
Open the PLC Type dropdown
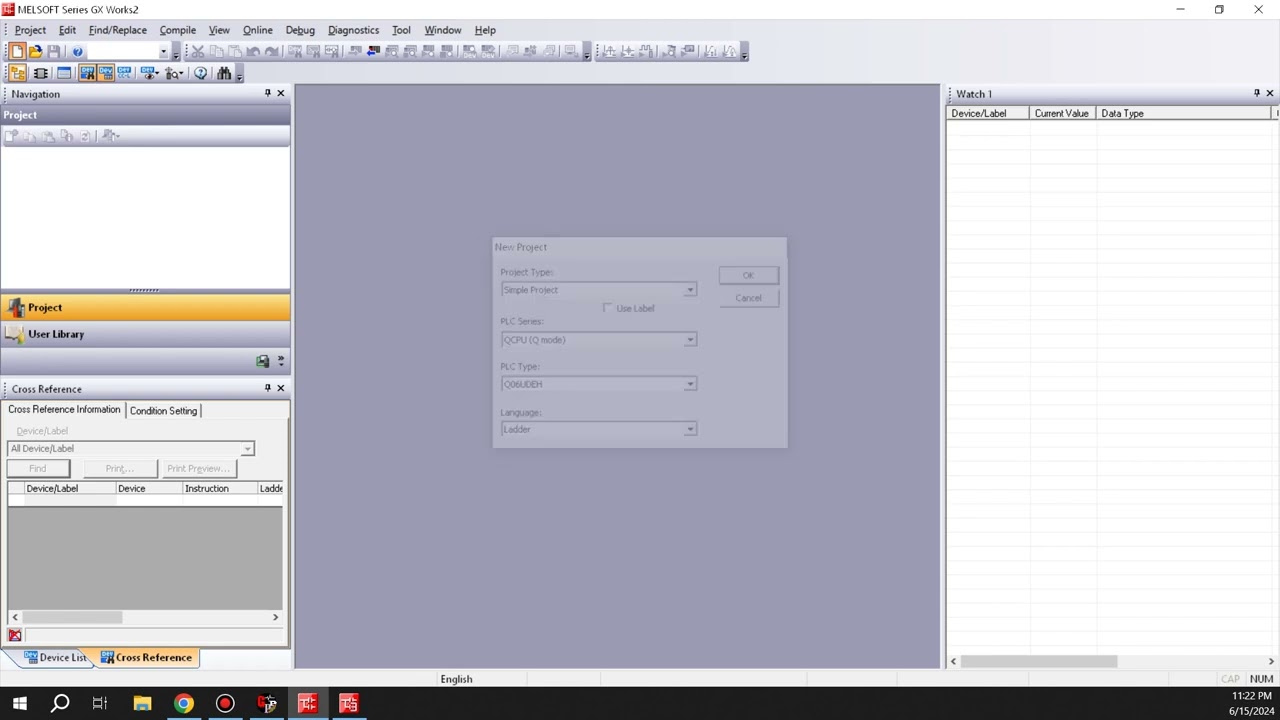click(x=689, y=384)
